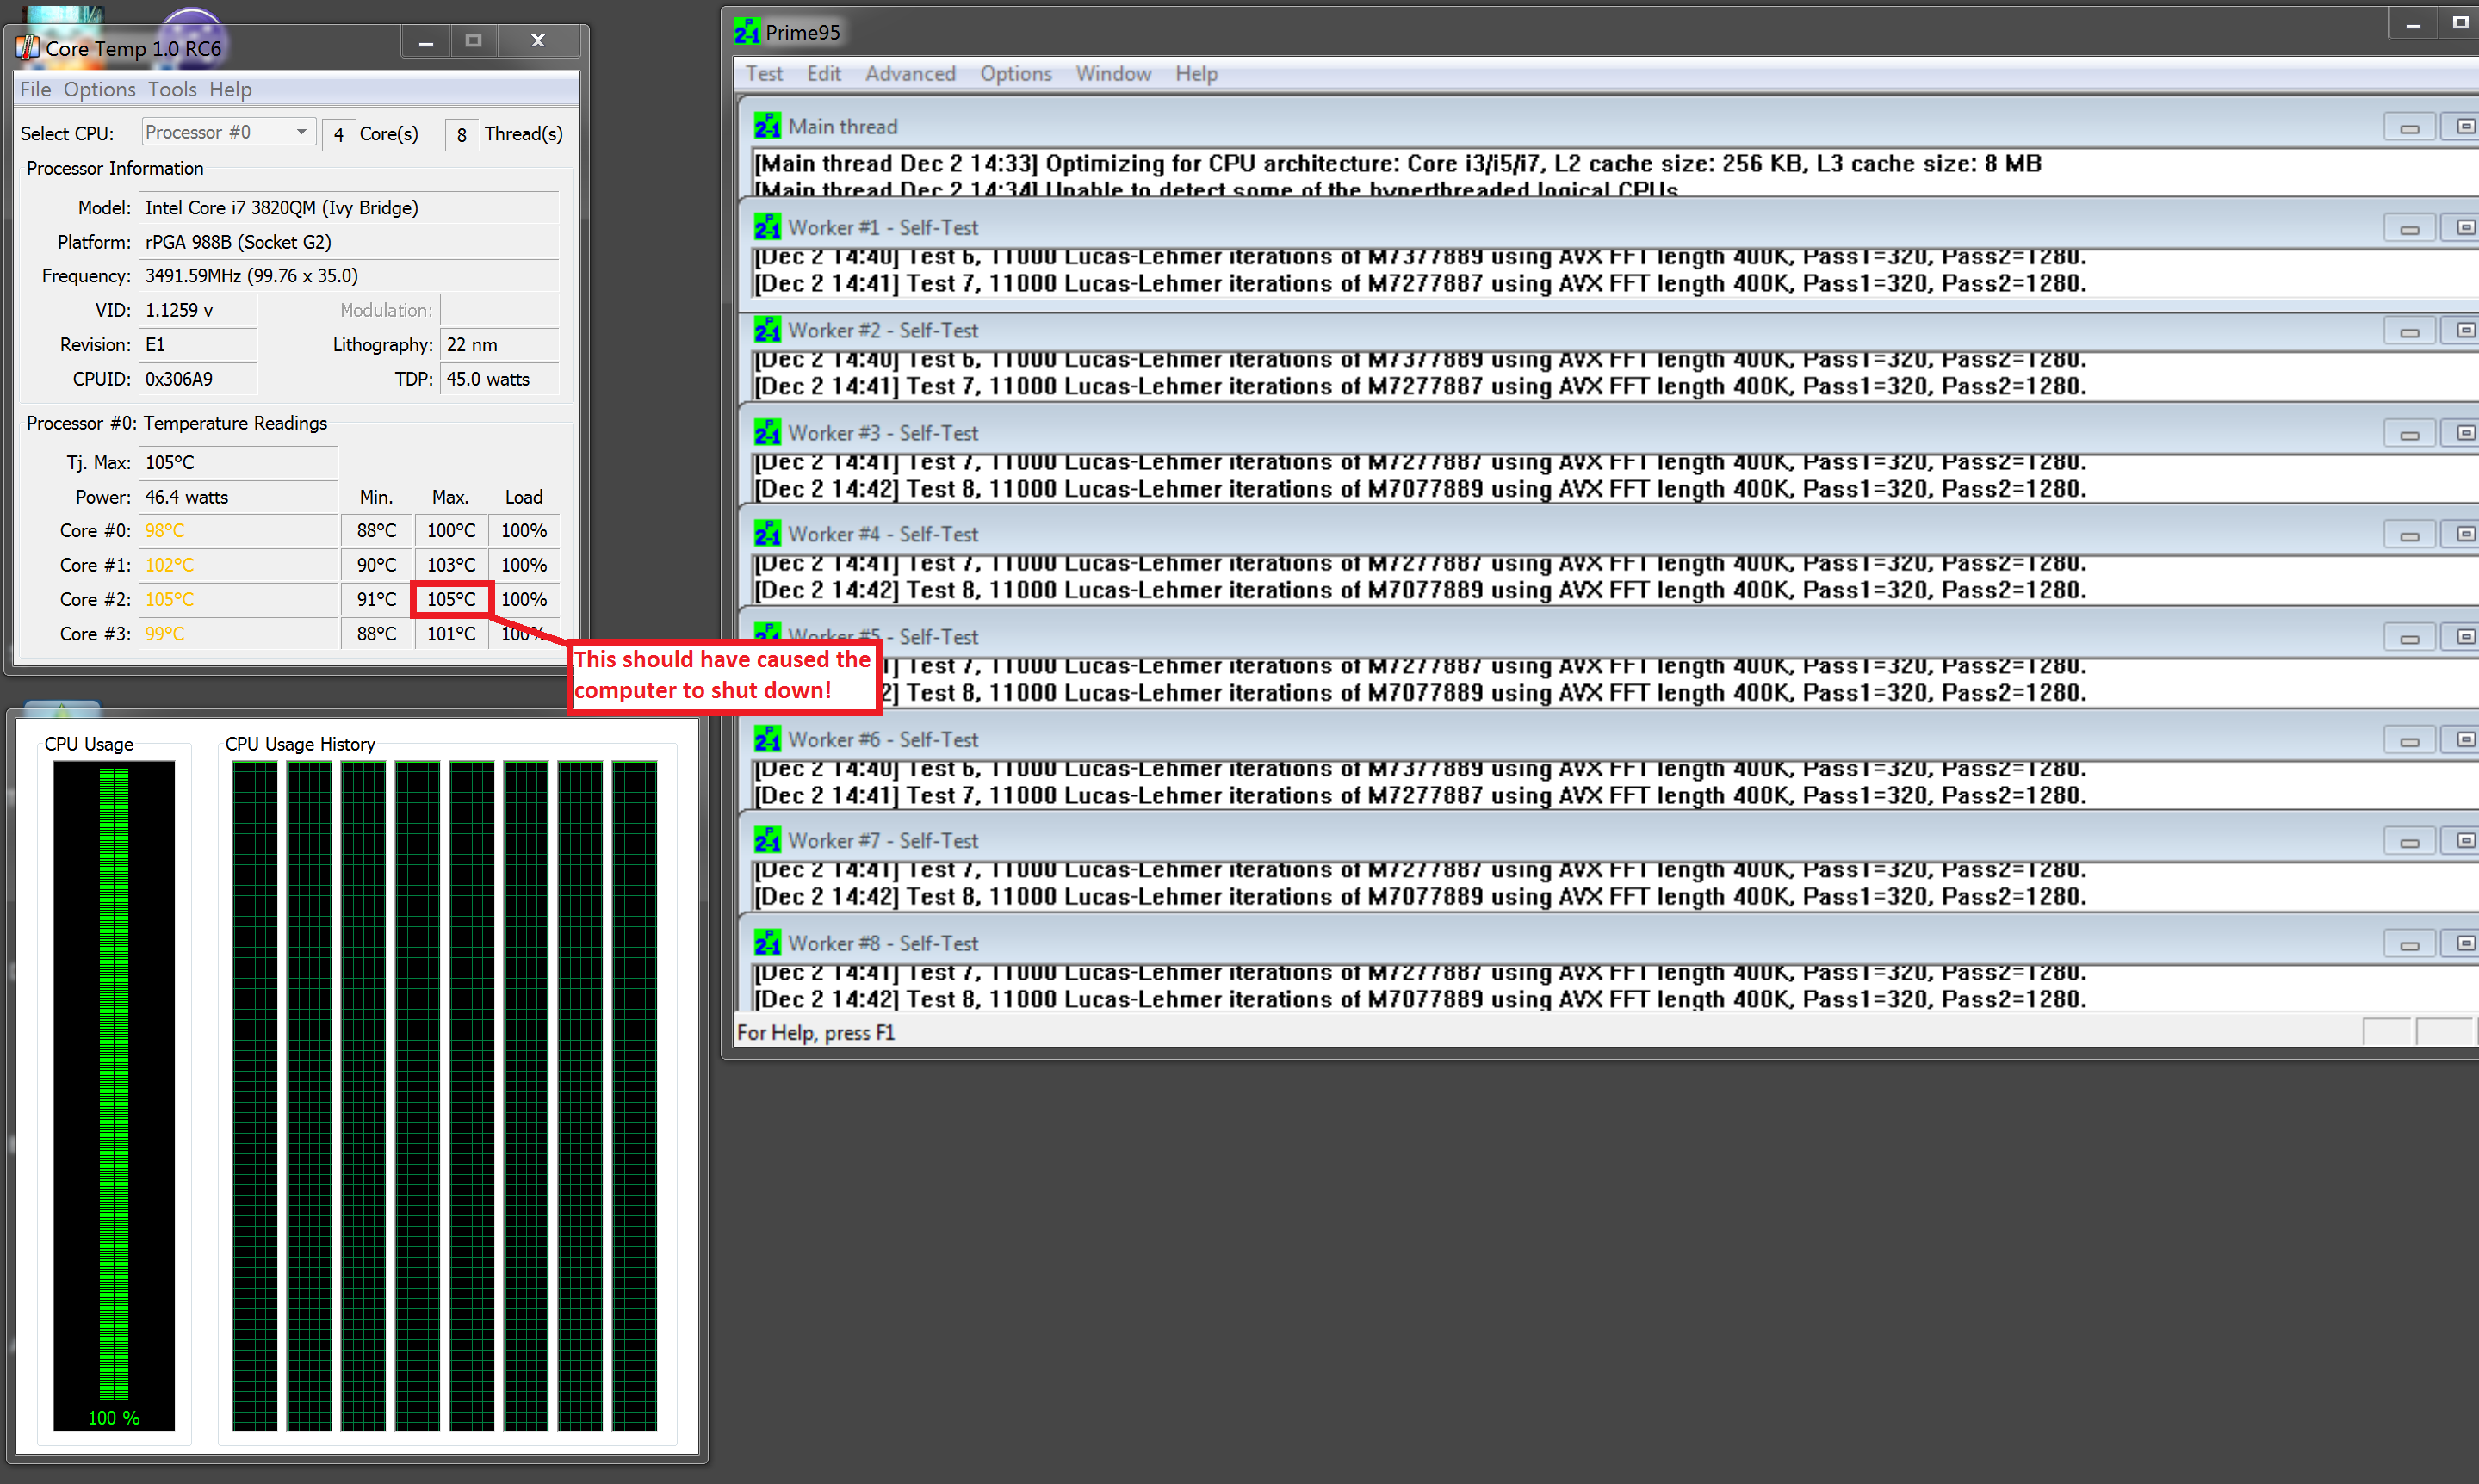Maximize the Worker #2 child window
This screenshot has height=1484, width=2479.
click(x=2460, y=331)
